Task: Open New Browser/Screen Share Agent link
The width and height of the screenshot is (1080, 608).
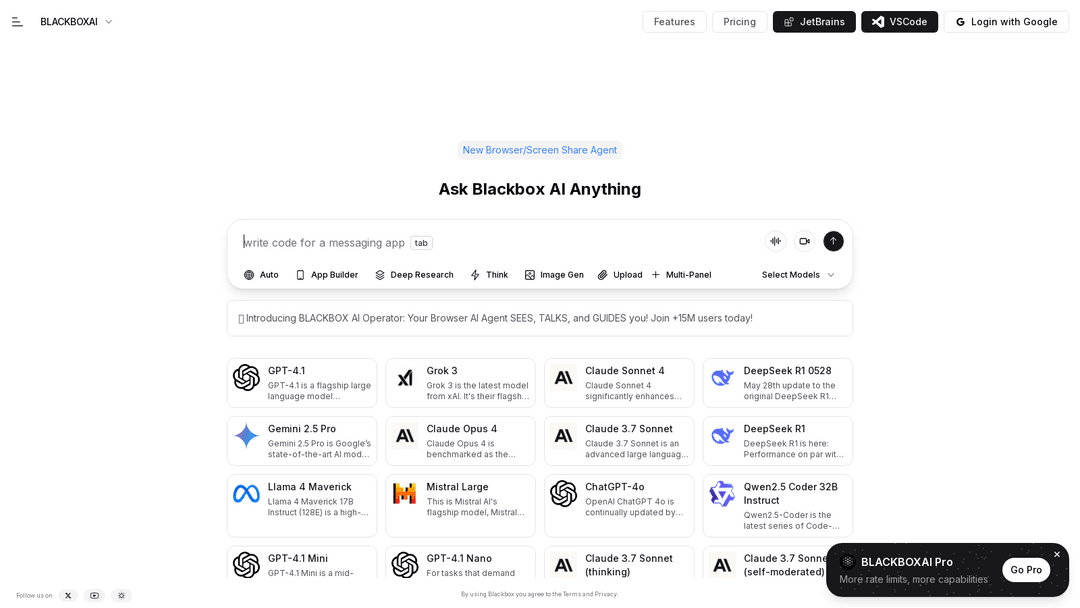Action: tap(540, 150)
